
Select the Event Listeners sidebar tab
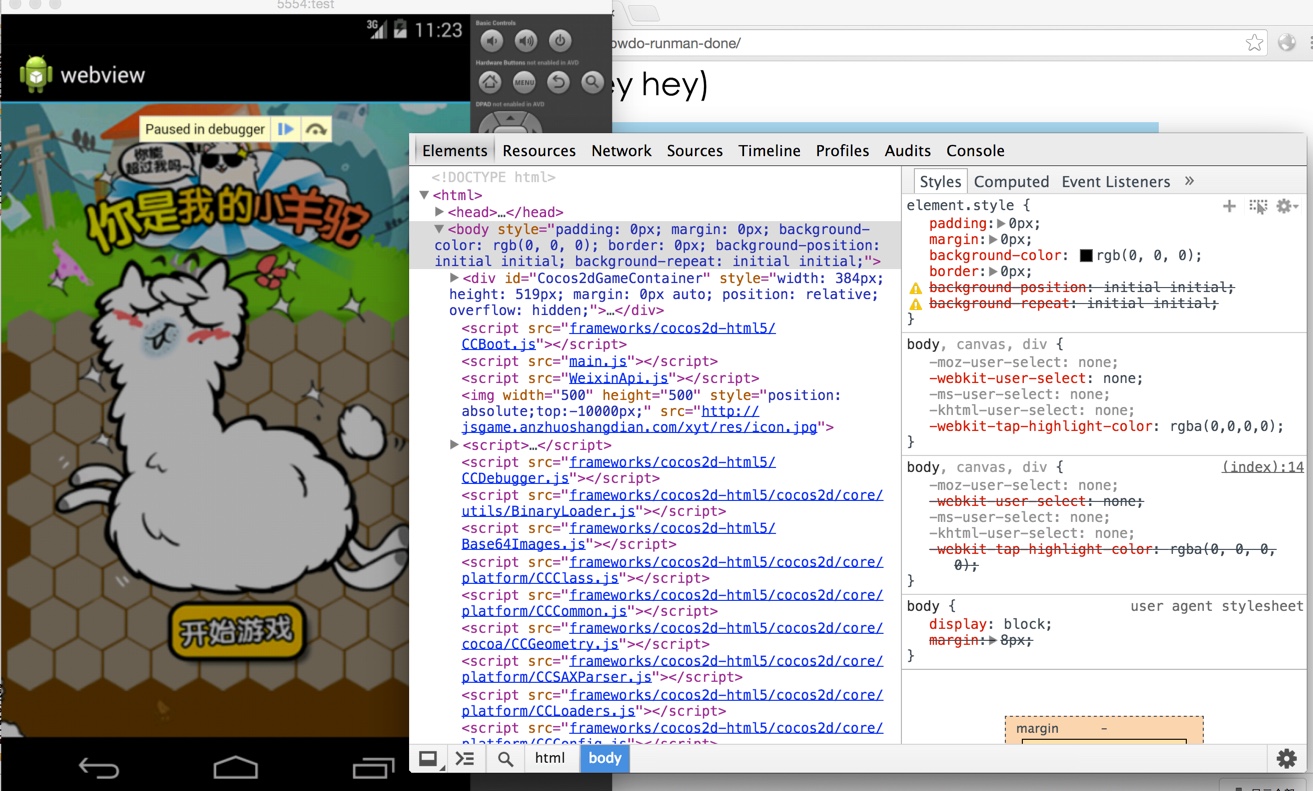pyautogui.click(x=1116, y=181)
